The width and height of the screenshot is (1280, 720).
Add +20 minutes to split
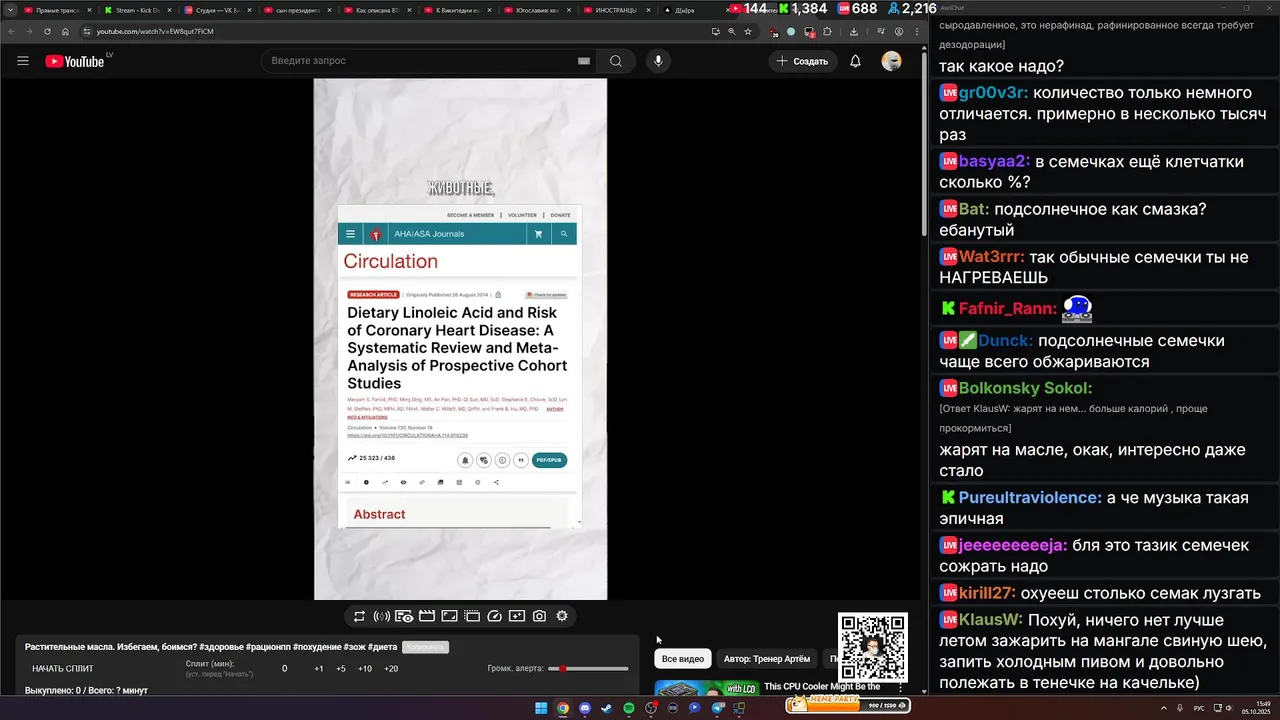tap(391, 668)
